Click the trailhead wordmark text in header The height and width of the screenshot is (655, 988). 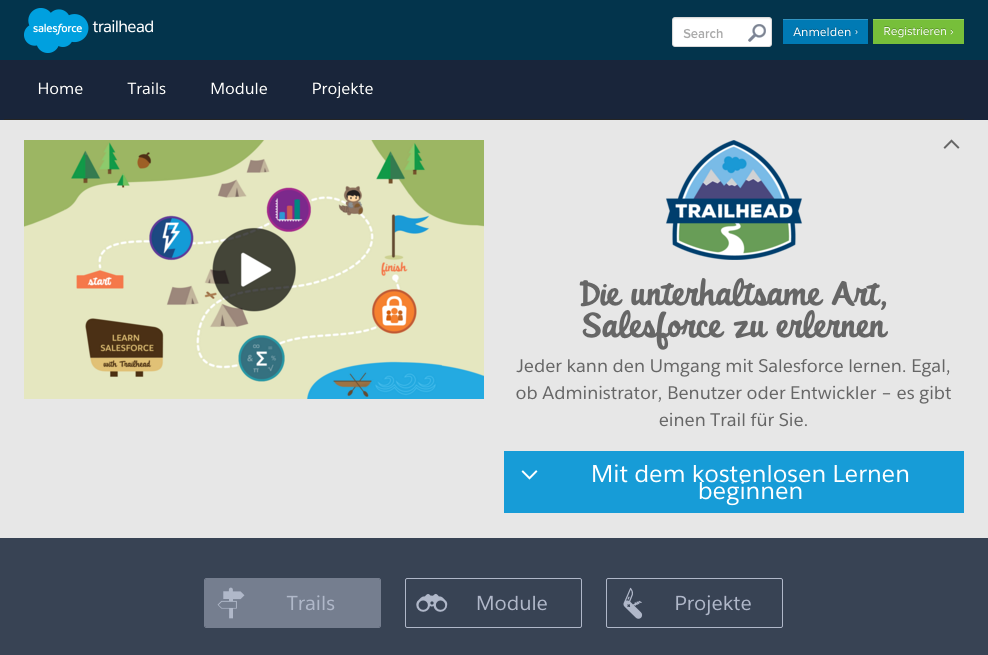click(x=124, y=26)
